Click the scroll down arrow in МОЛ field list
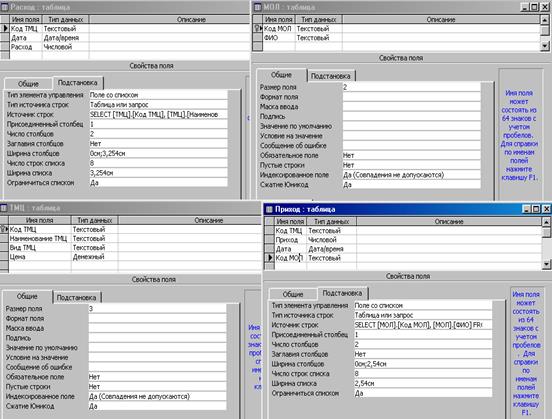Screen dimensions: 552x419 click(x=545, y=45)
